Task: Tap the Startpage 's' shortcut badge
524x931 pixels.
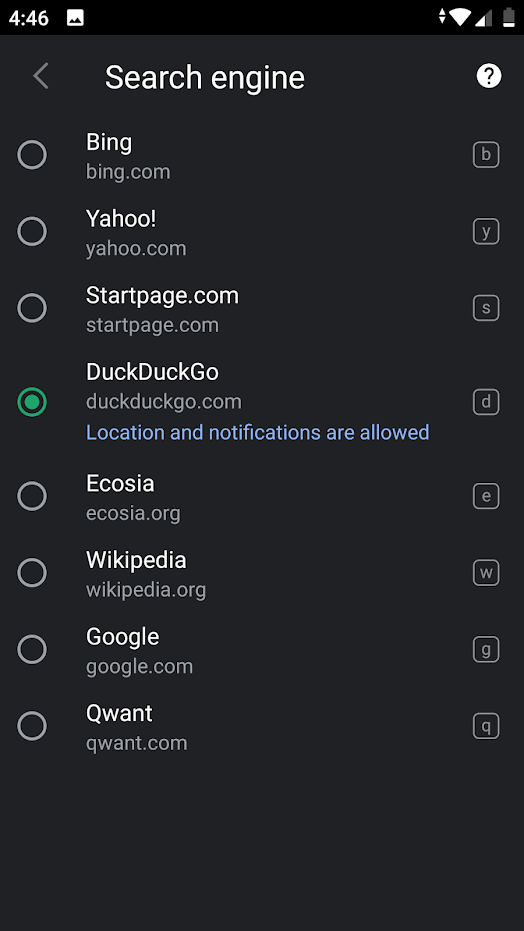Action: click(x=486, y=308)
